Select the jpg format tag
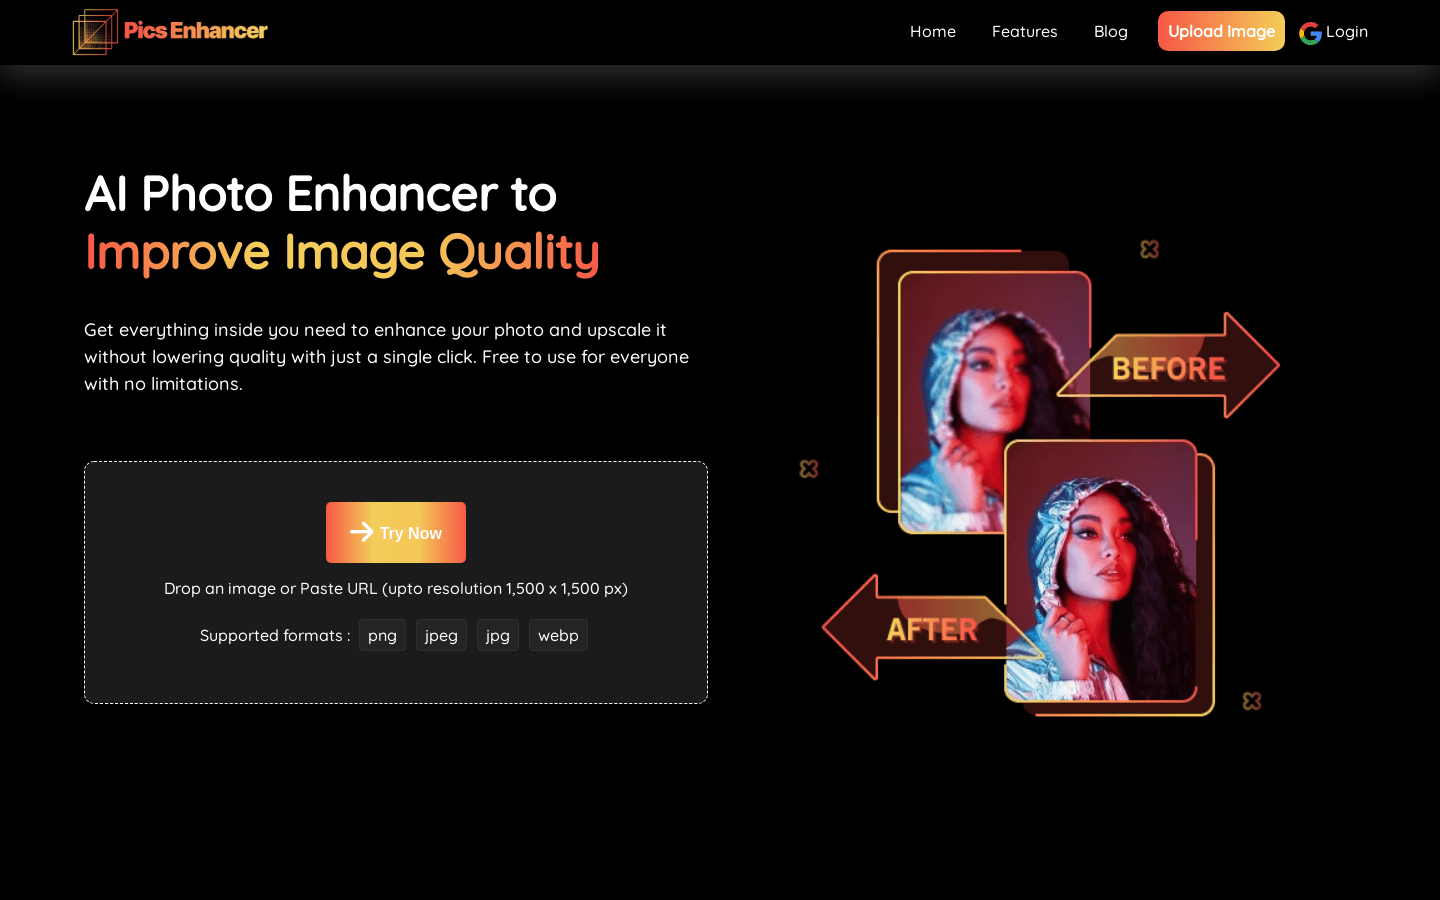The image size is (1440, 900). pos(497,635)
